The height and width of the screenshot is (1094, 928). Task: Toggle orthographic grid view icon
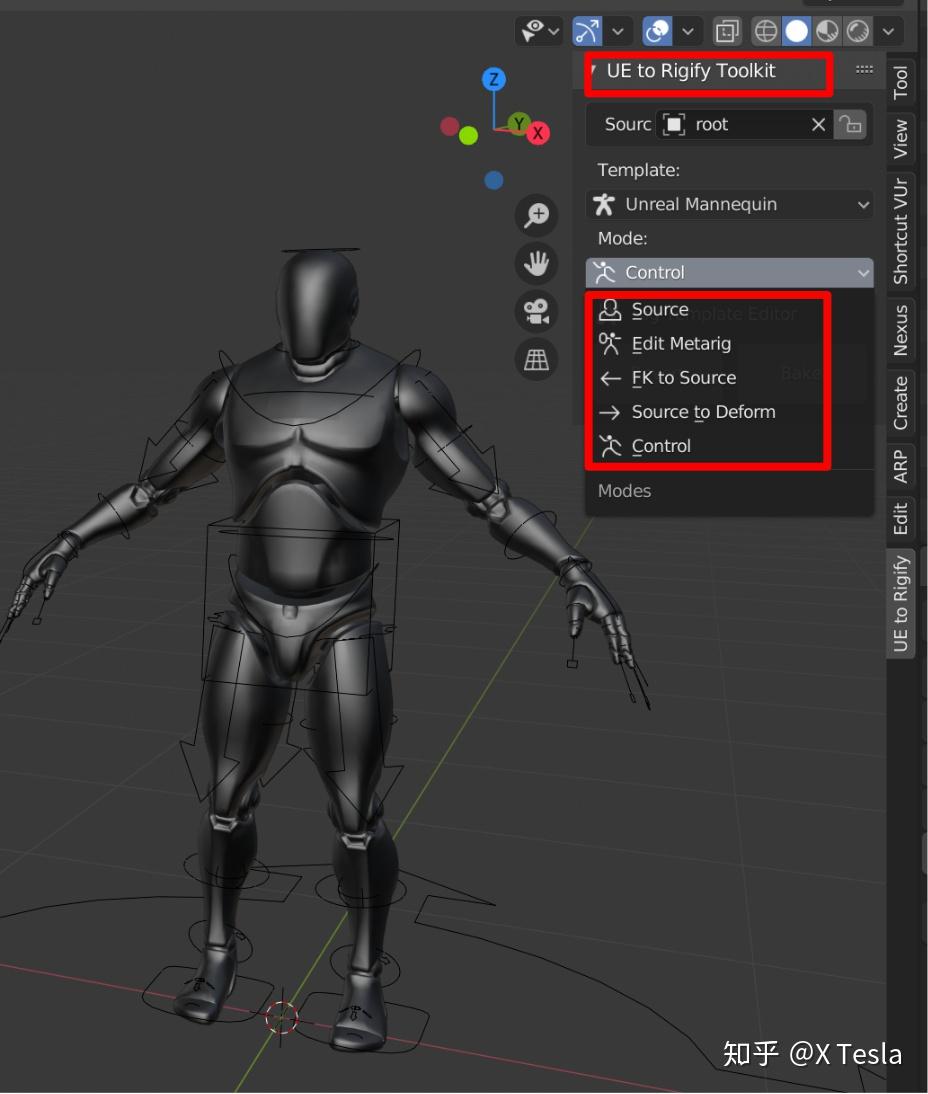coord(537,359)
